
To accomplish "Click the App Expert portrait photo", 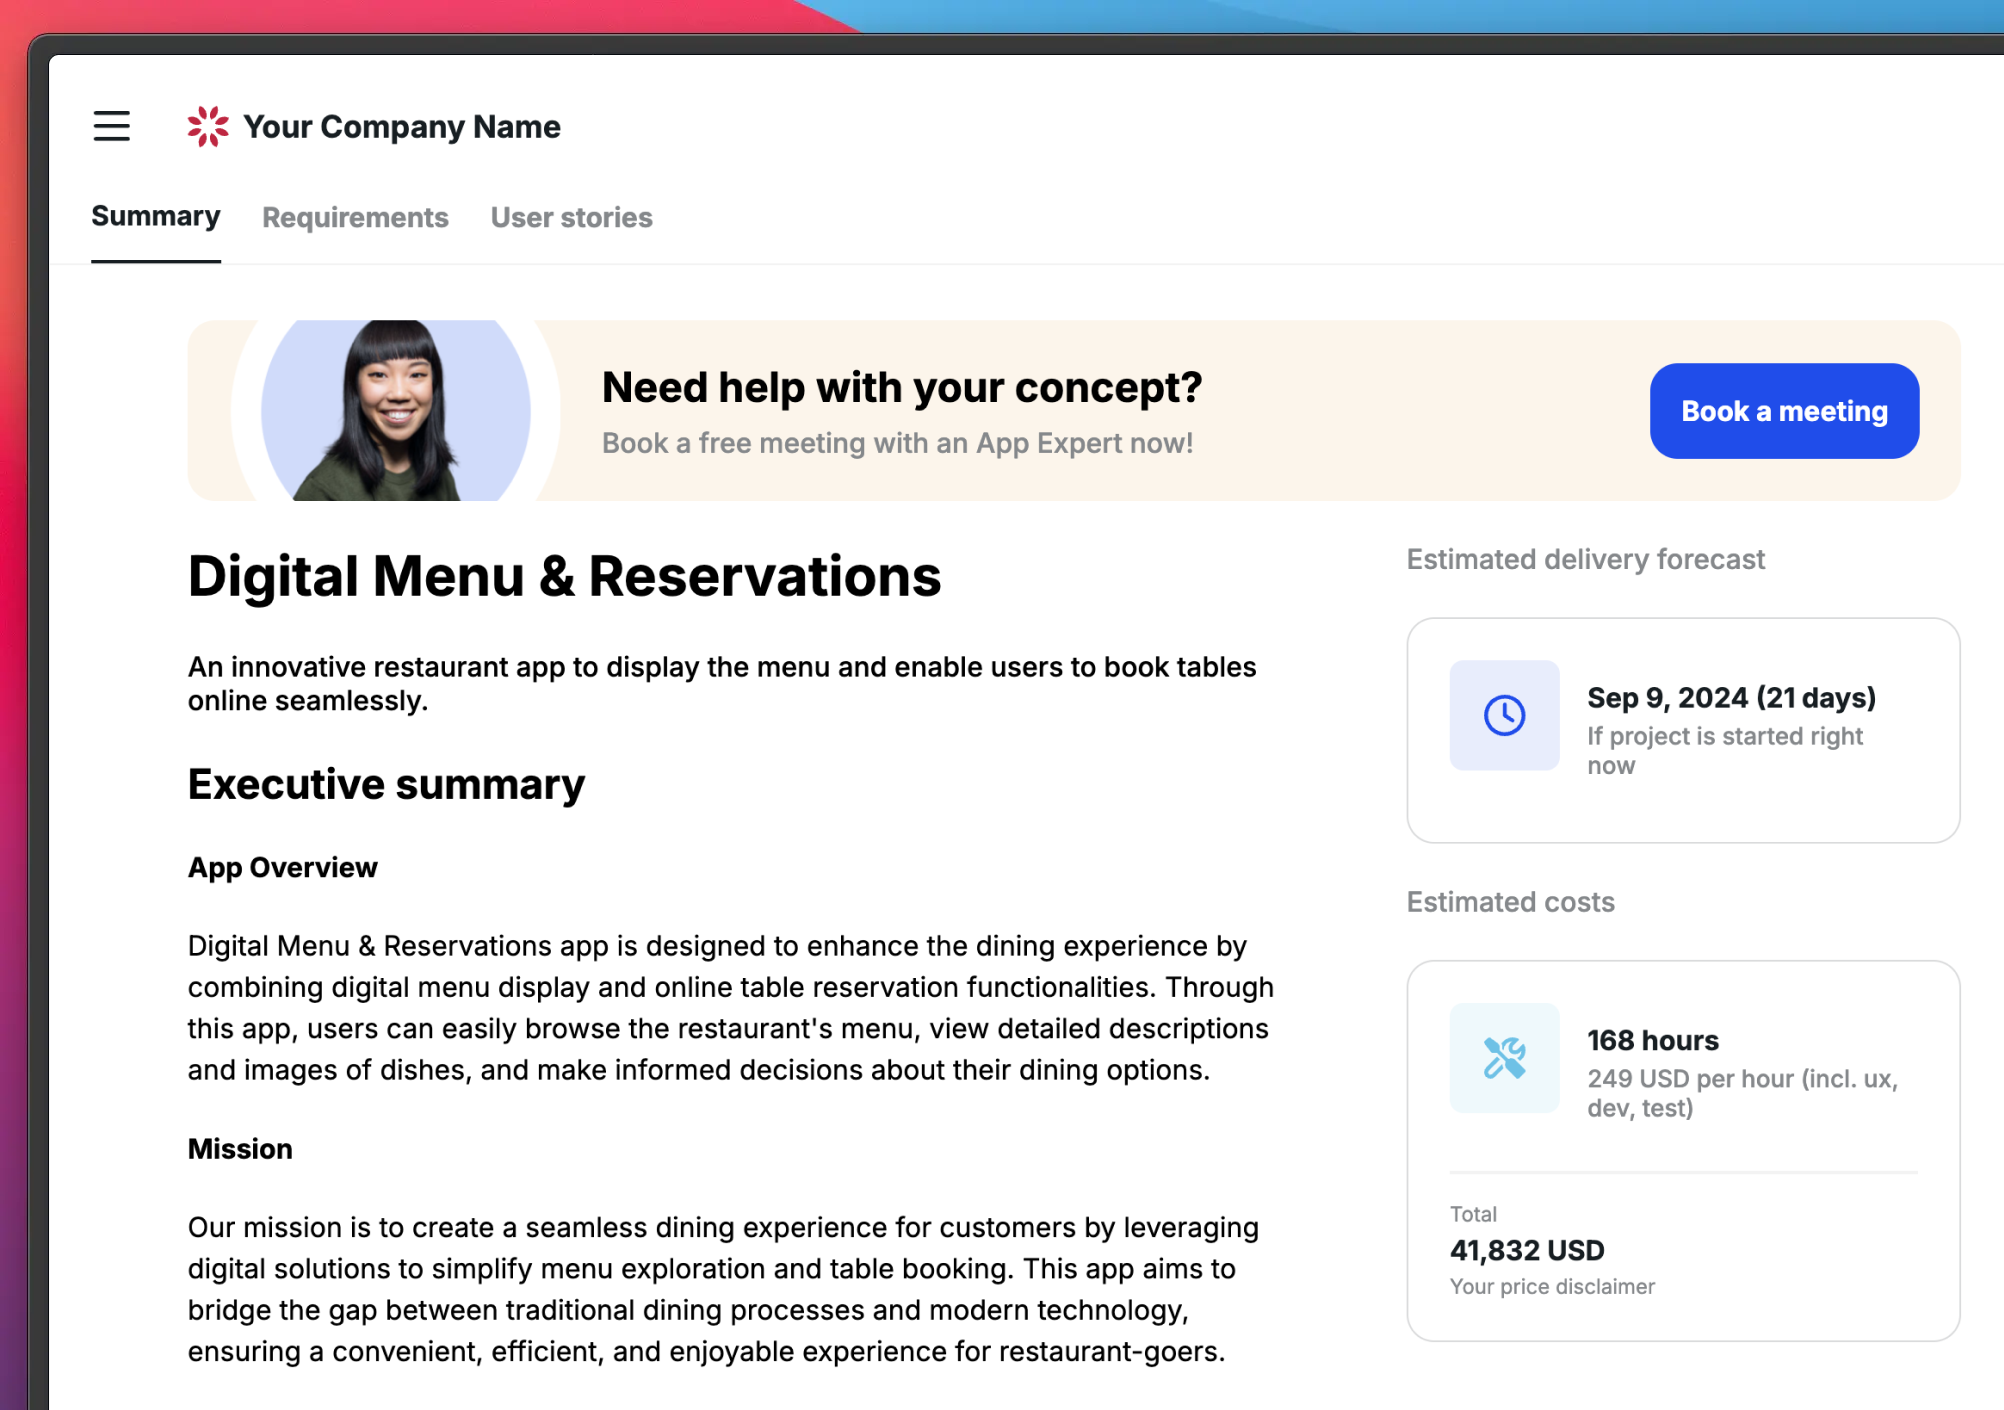I will 396,412.
